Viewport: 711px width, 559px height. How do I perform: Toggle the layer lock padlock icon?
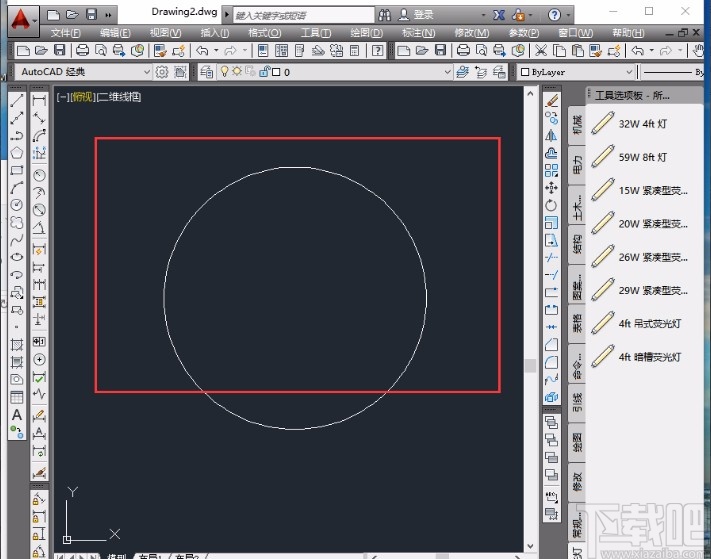tap(262, 72)
